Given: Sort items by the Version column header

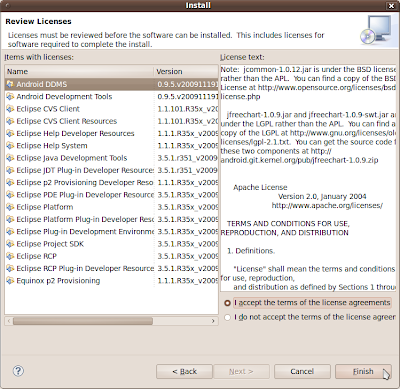Looking at the screenshot, I should (x=186, y=71).
